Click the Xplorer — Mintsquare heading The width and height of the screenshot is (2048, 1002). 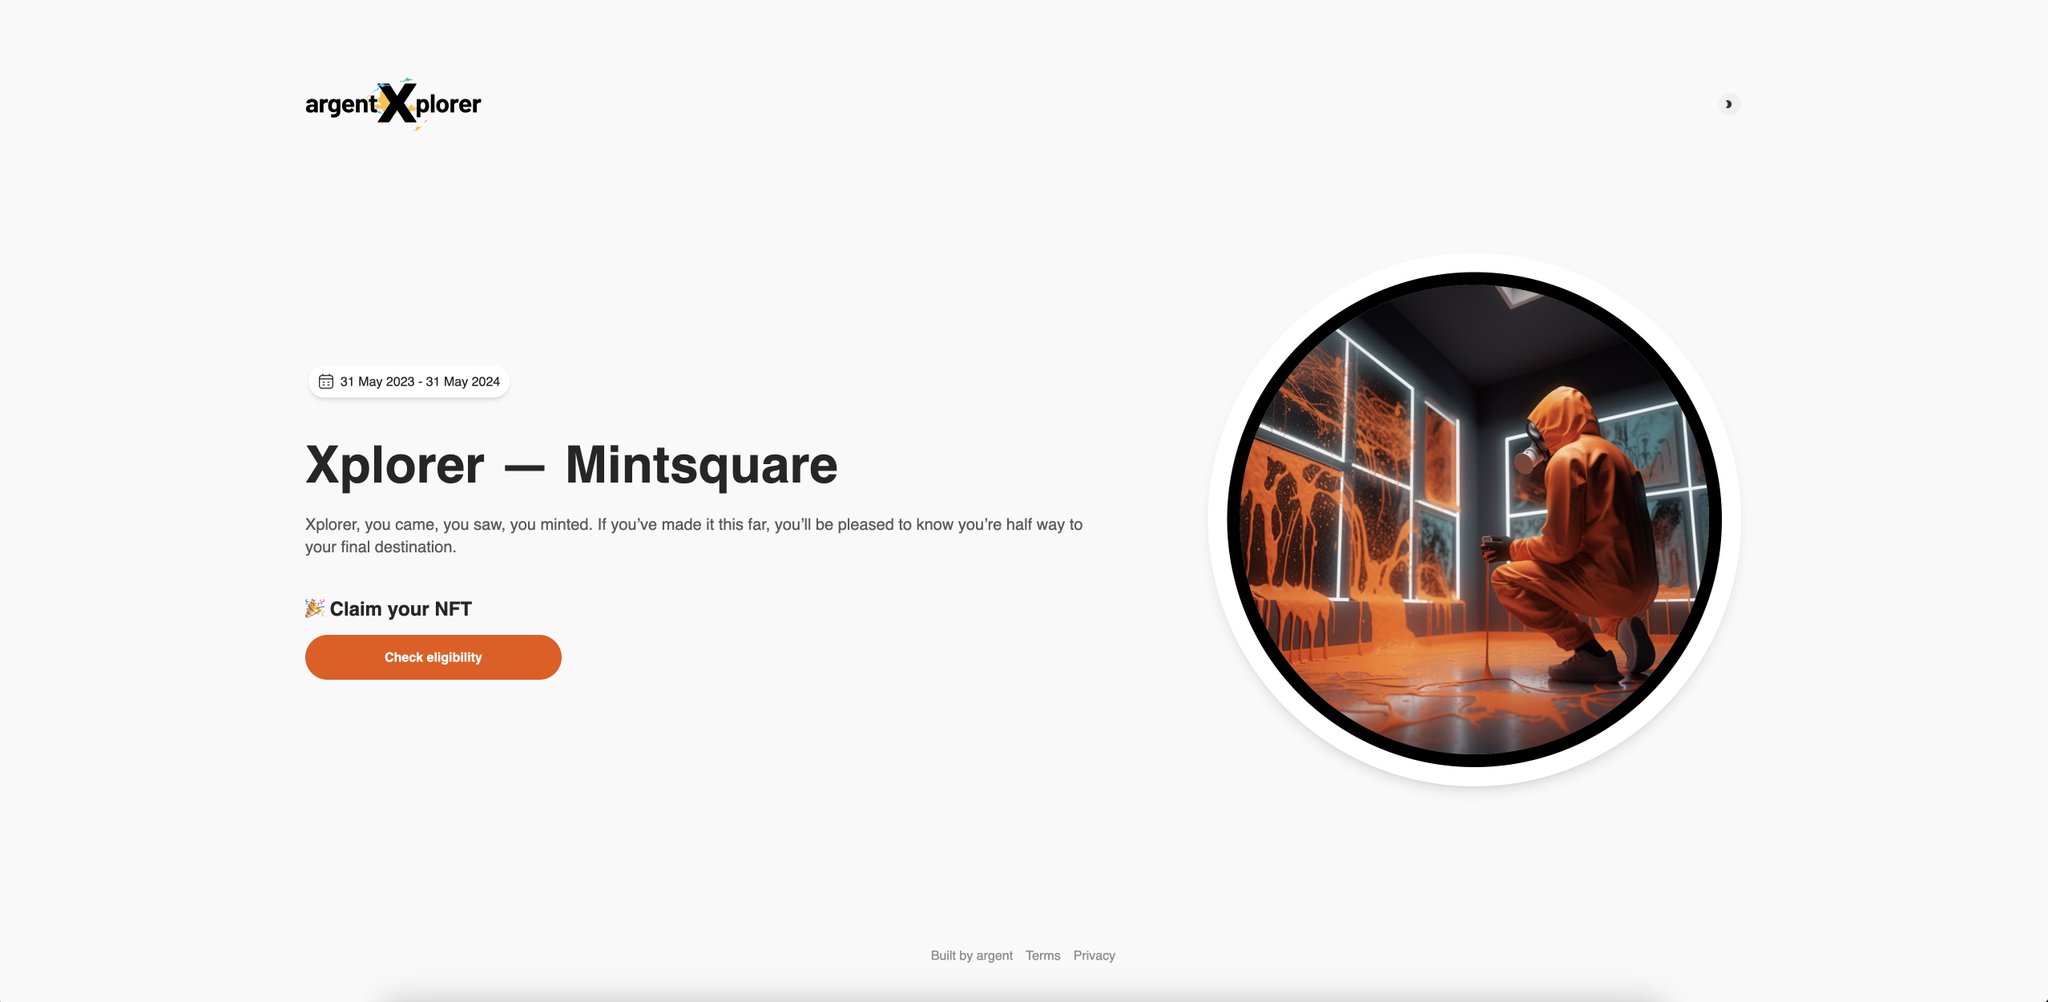tap(571, 465)
